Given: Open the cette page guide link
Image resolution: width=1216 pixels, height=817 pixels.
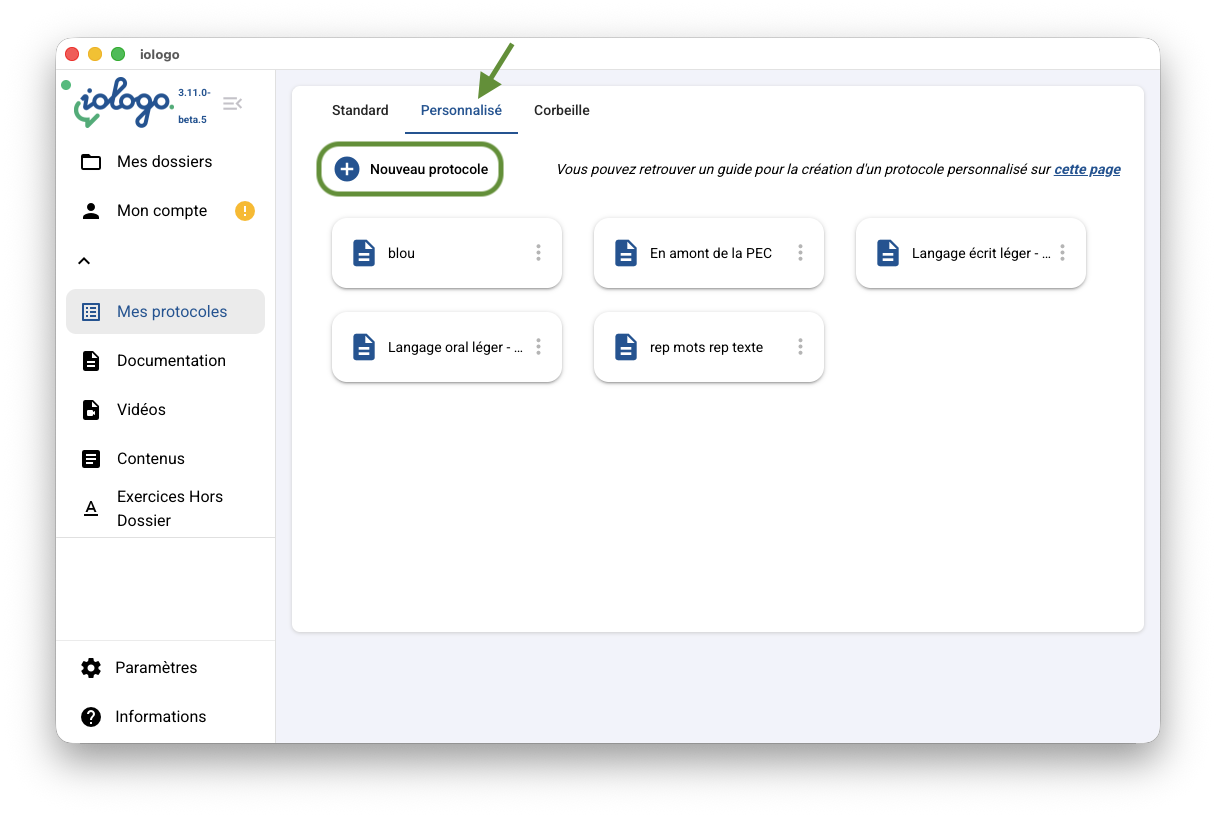Looking at the screenshot, I should click(1087, 170).
